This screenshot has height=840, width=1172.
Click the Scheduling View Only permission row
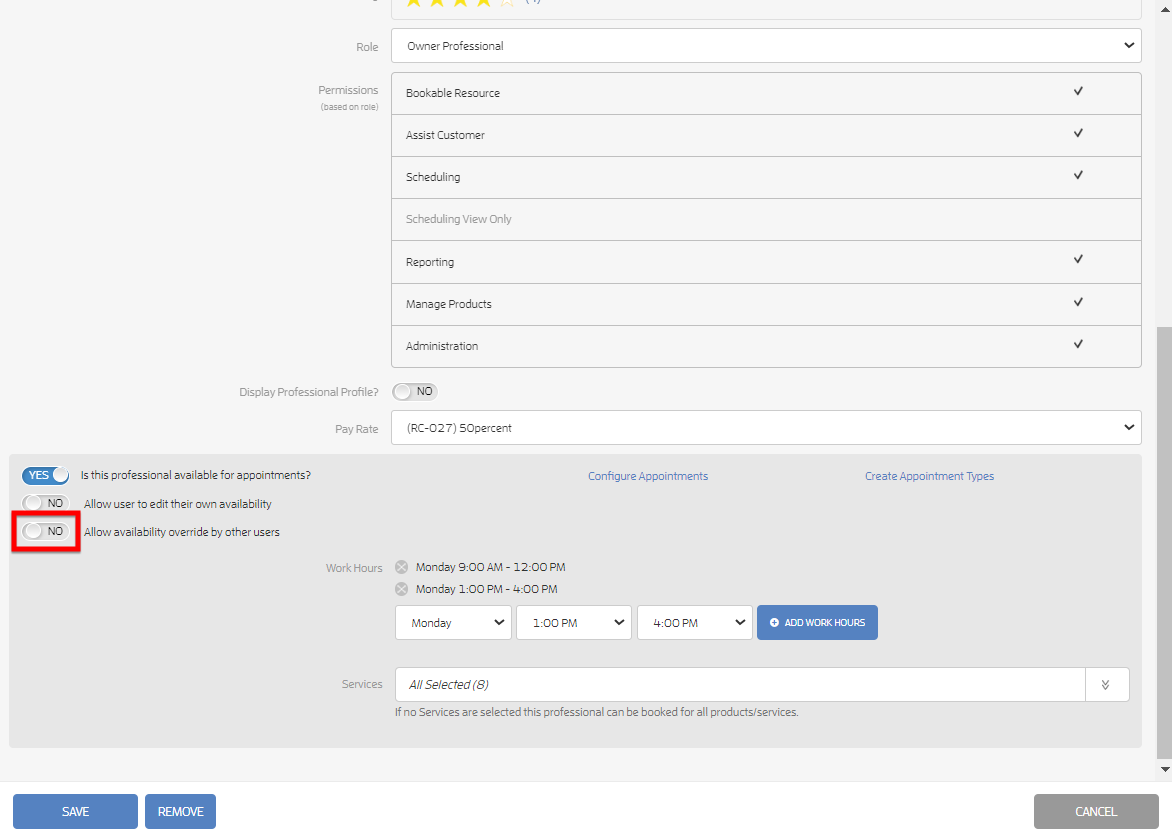pyautogui.click(x=766, y=220)
